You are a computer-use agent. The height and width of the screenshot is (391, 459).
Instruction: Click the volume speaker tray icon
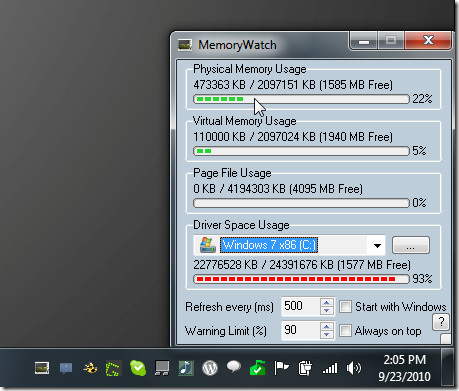353,368
